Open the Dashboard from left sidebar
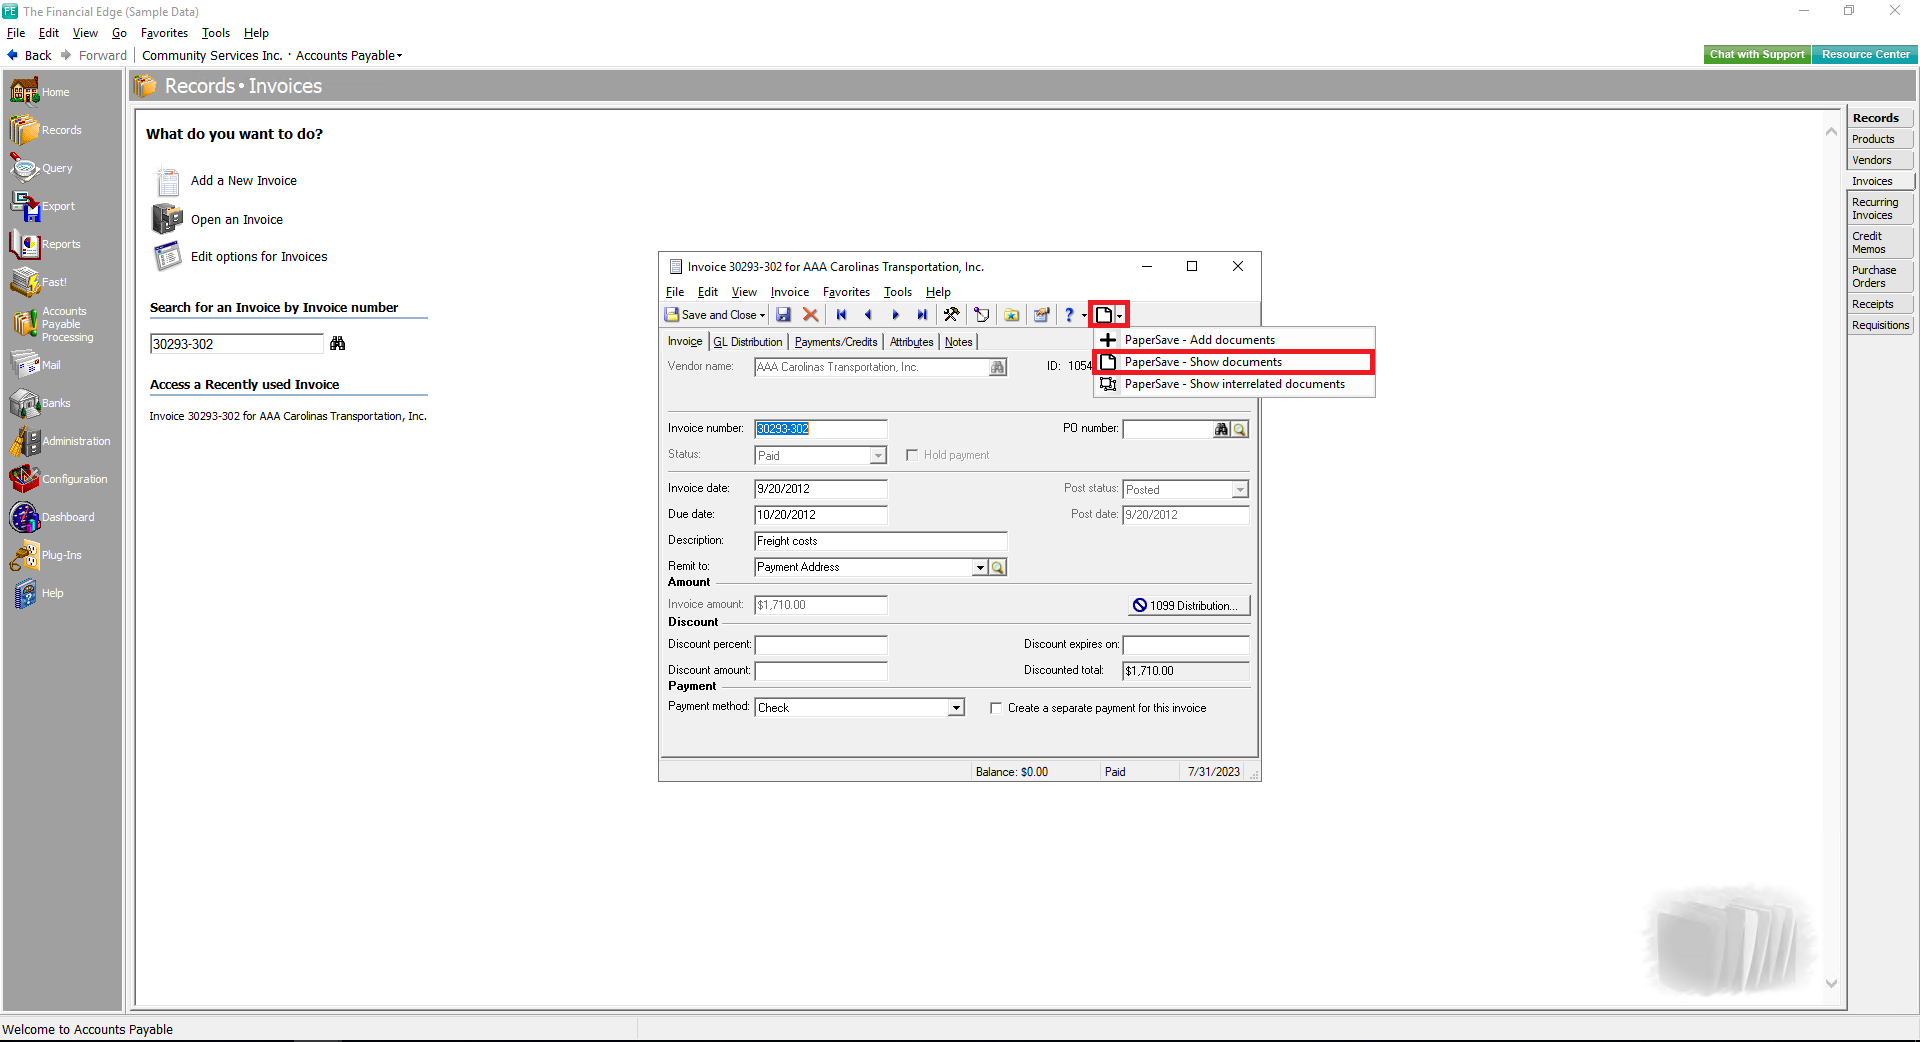Viewport: 1920px width, 1042px height. pos(67,517)
